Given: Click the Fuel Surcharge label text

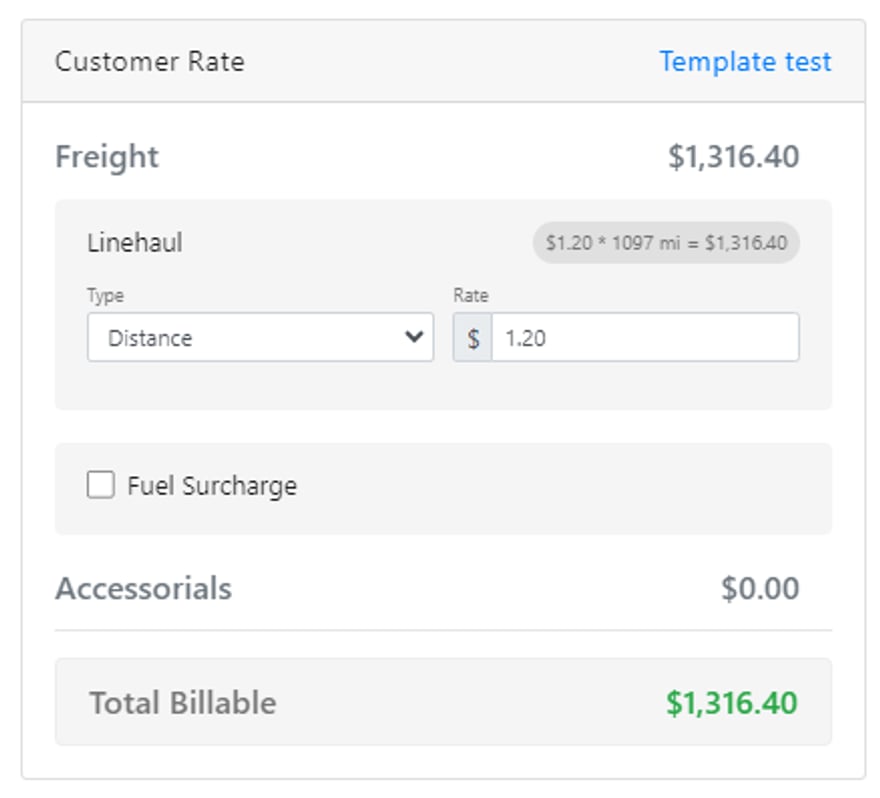Looking at the screenshot, I should tap(212, 485).
